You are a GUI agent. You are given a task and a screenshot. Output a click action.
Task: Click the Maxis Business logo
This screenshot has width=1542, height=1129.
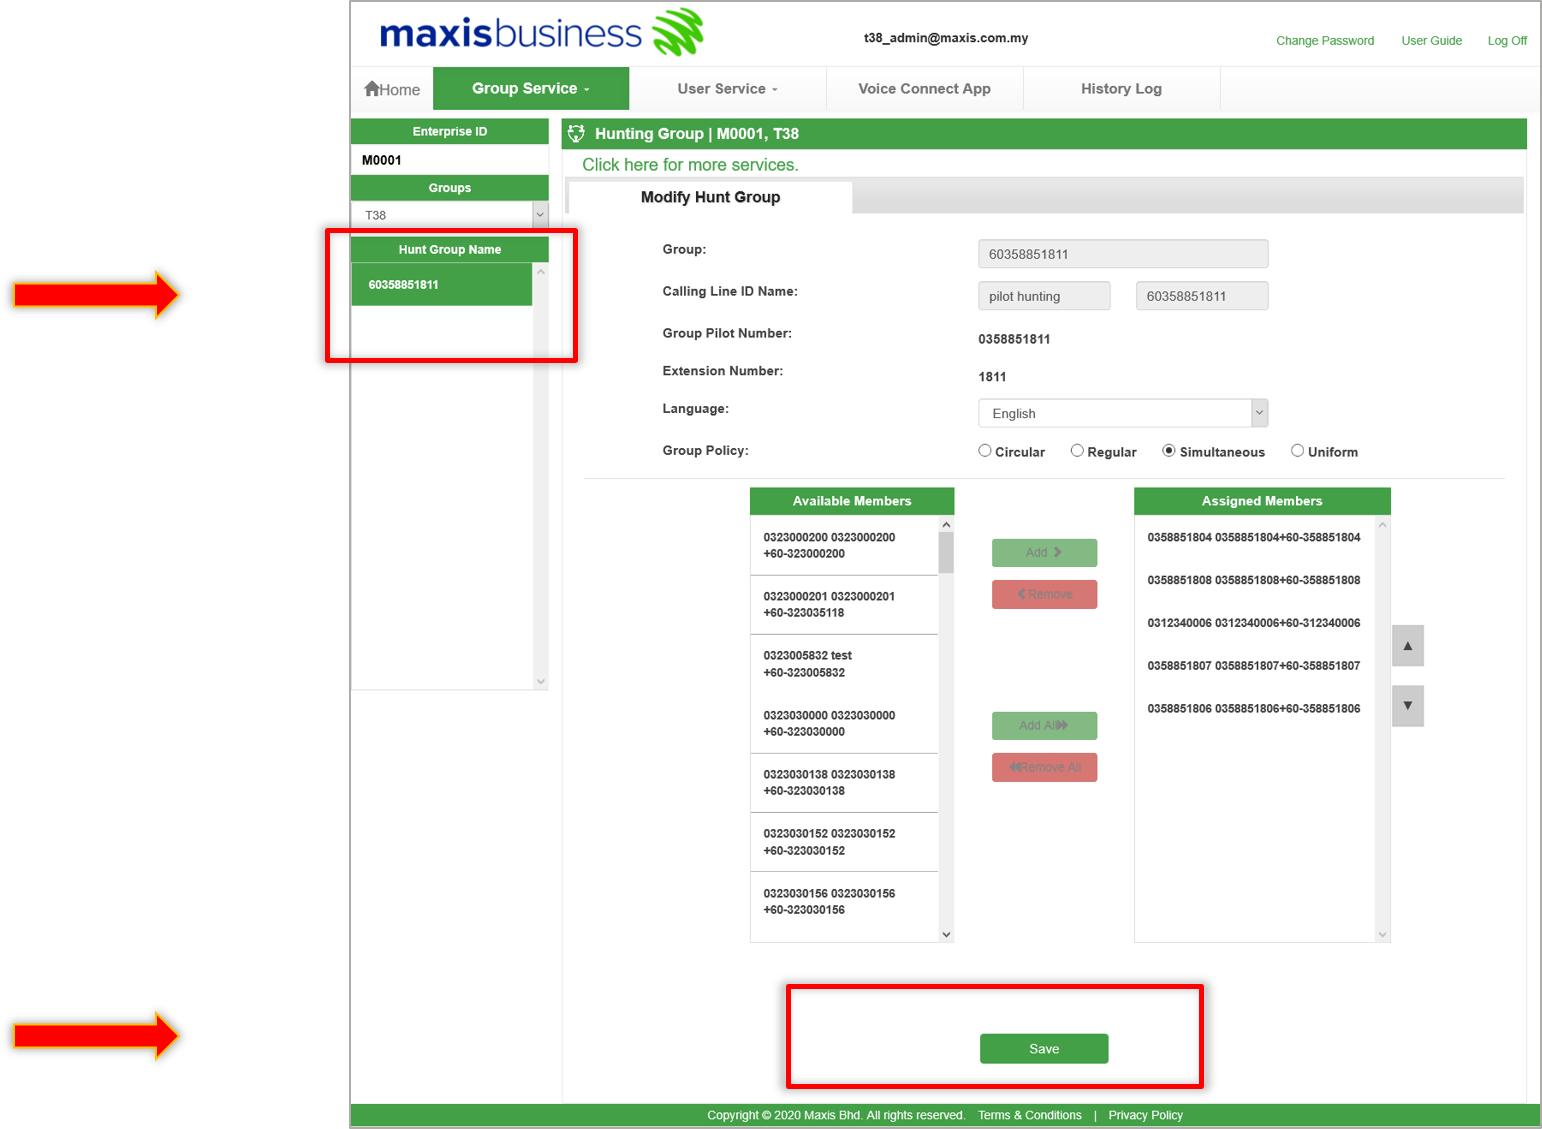pyautogui.click(x=540, y=32)
